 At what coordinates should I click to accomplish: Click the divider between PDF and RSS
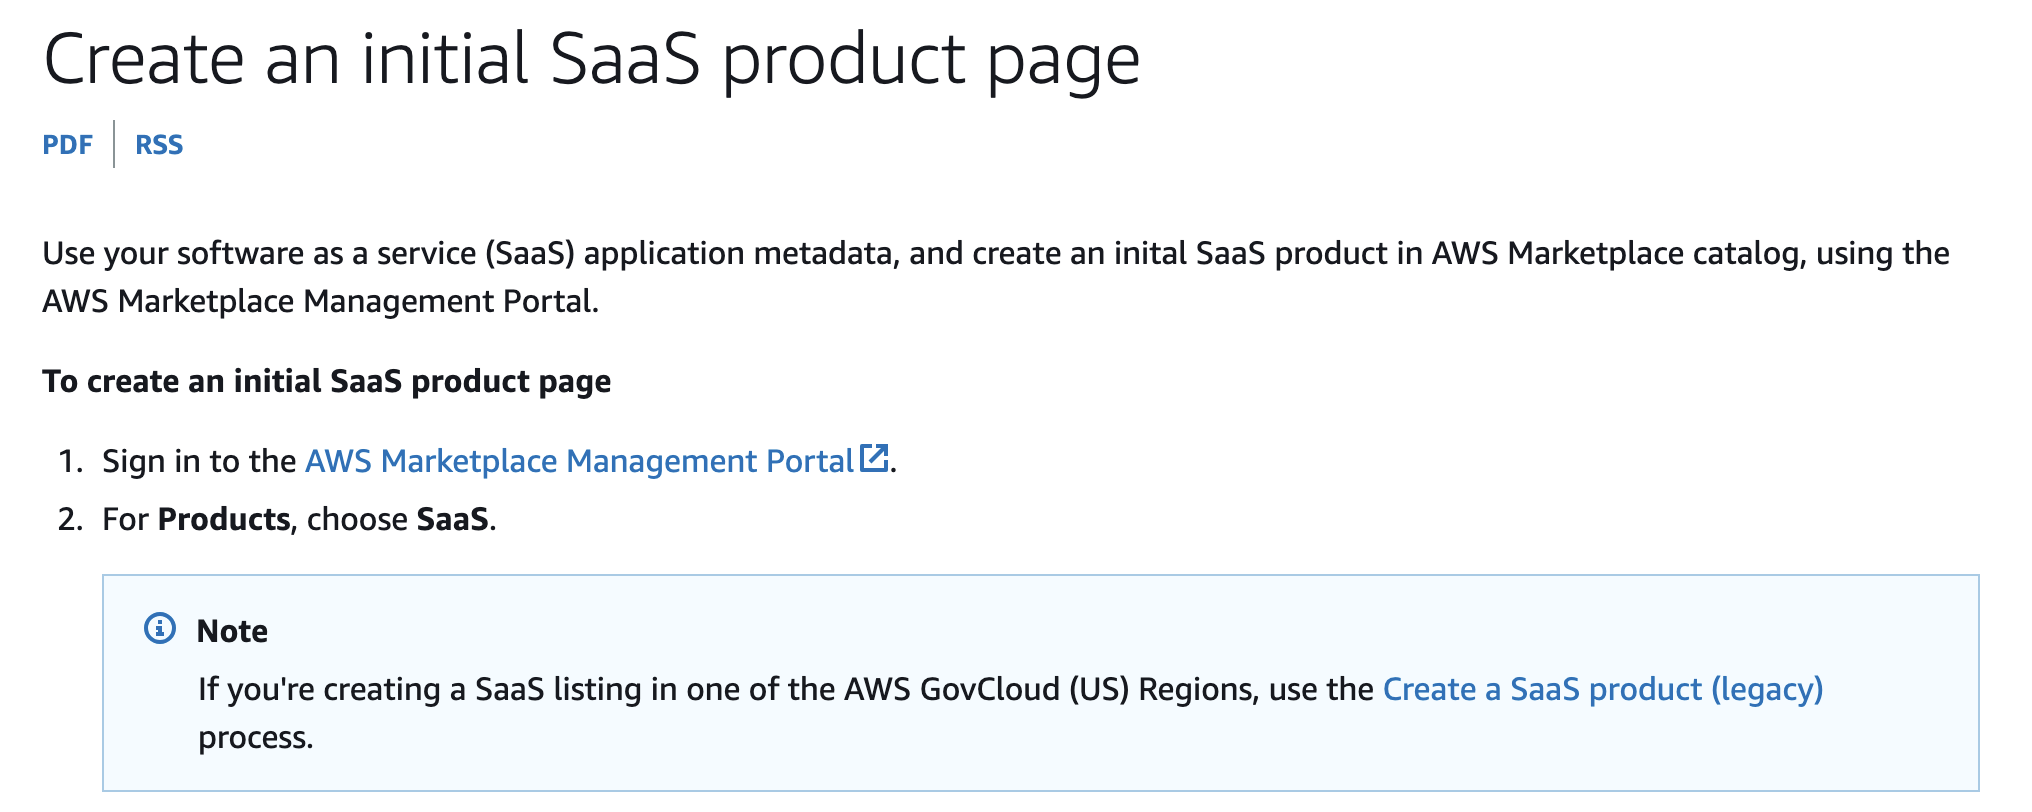tap(114, 144)
